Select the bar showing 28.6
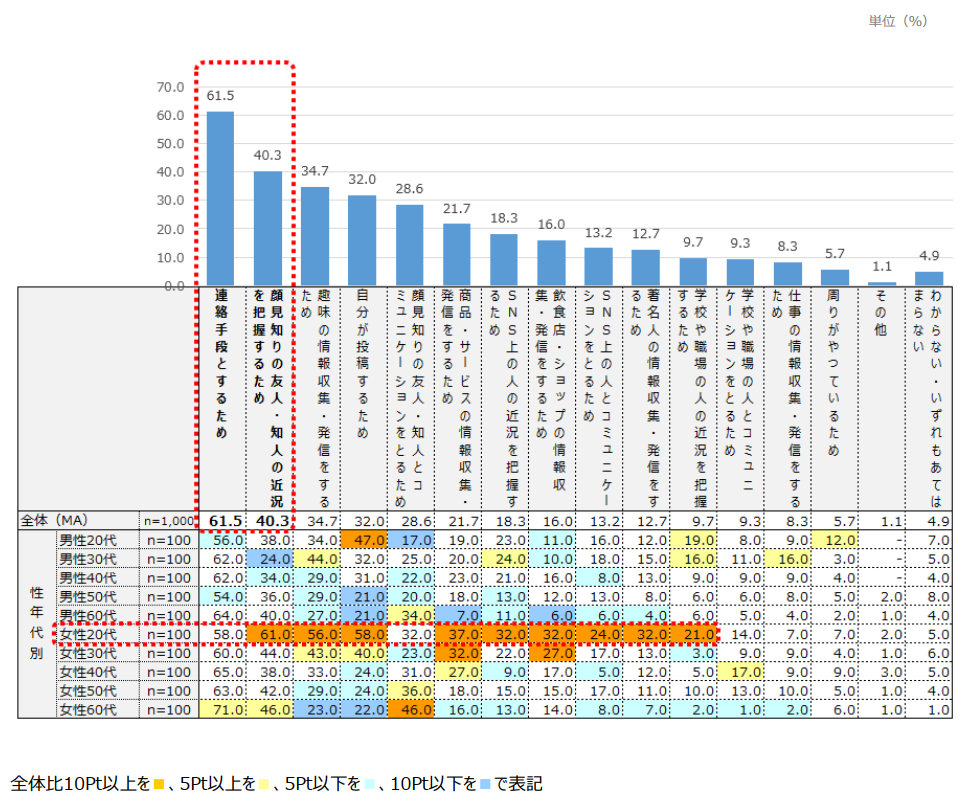Image resolution: width=964 pixels, height=801 pixels. point(409,245)
